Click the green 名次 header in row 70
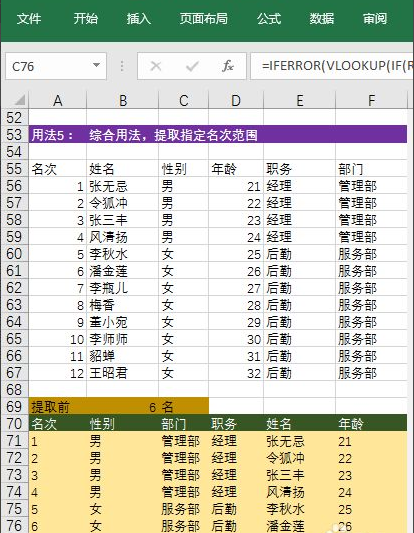 tap(57, 424)
